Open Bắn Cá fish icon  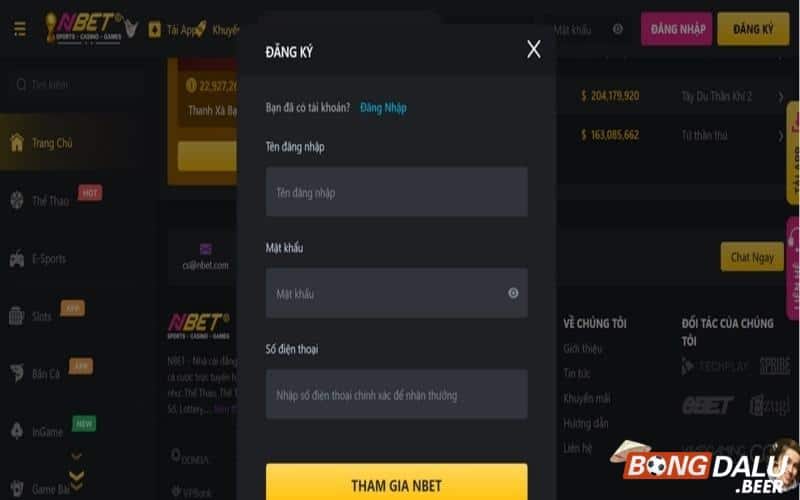[17, 373]
